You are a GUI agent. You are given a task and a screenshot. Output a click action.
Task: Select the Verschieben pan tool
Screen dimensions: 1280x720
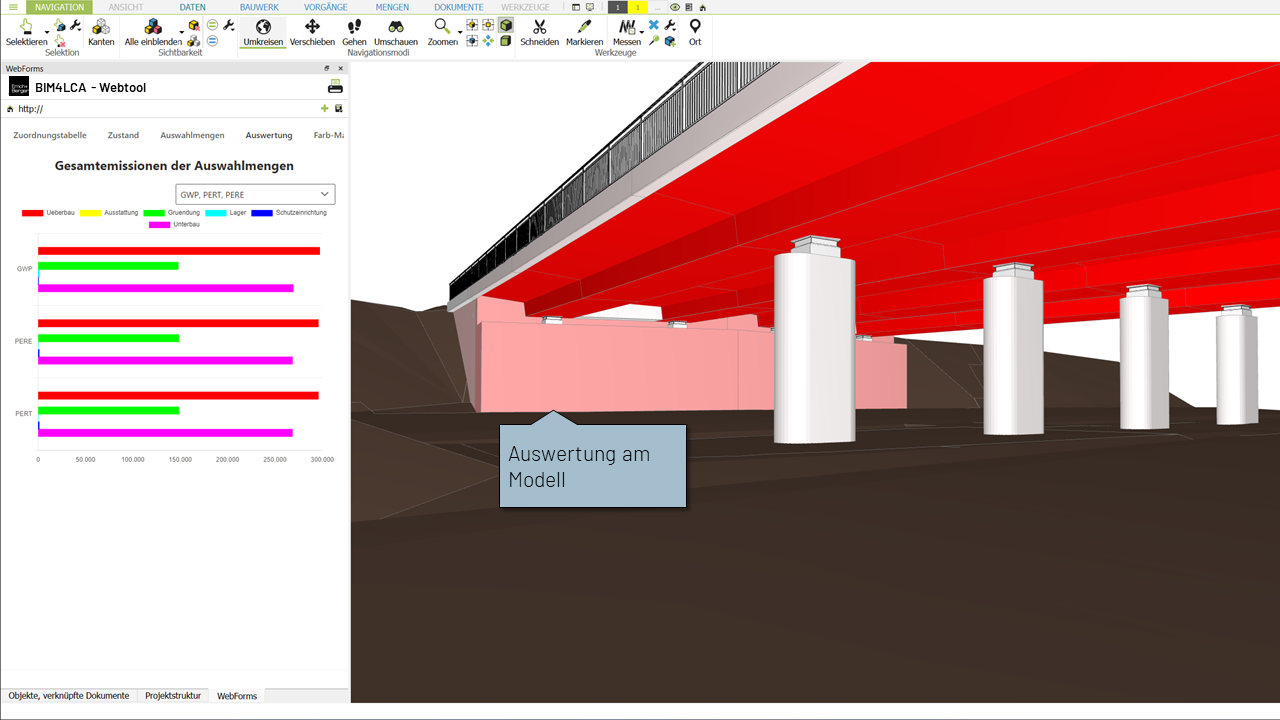coord(312,32)
